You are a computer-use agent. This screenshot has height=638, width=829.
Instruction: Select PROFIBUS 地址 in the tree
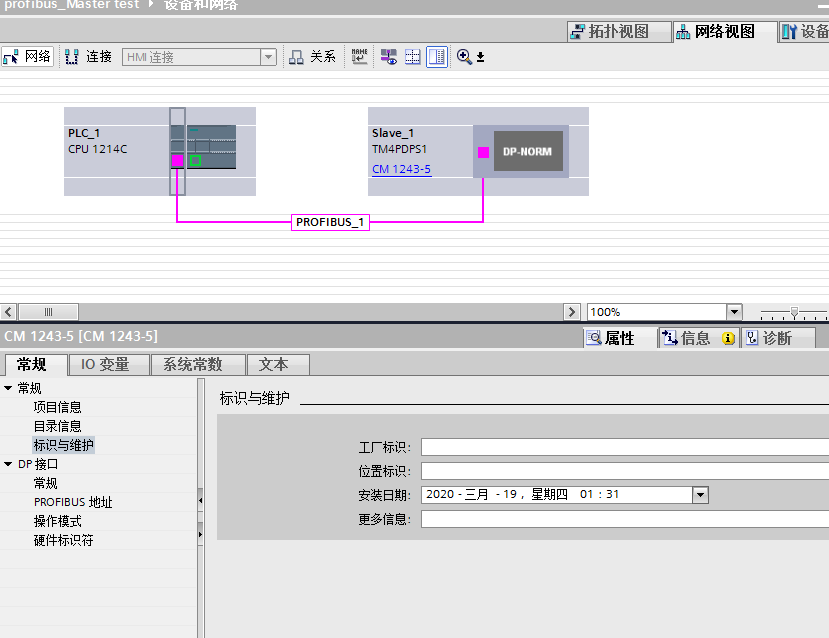tap(73, 502)
